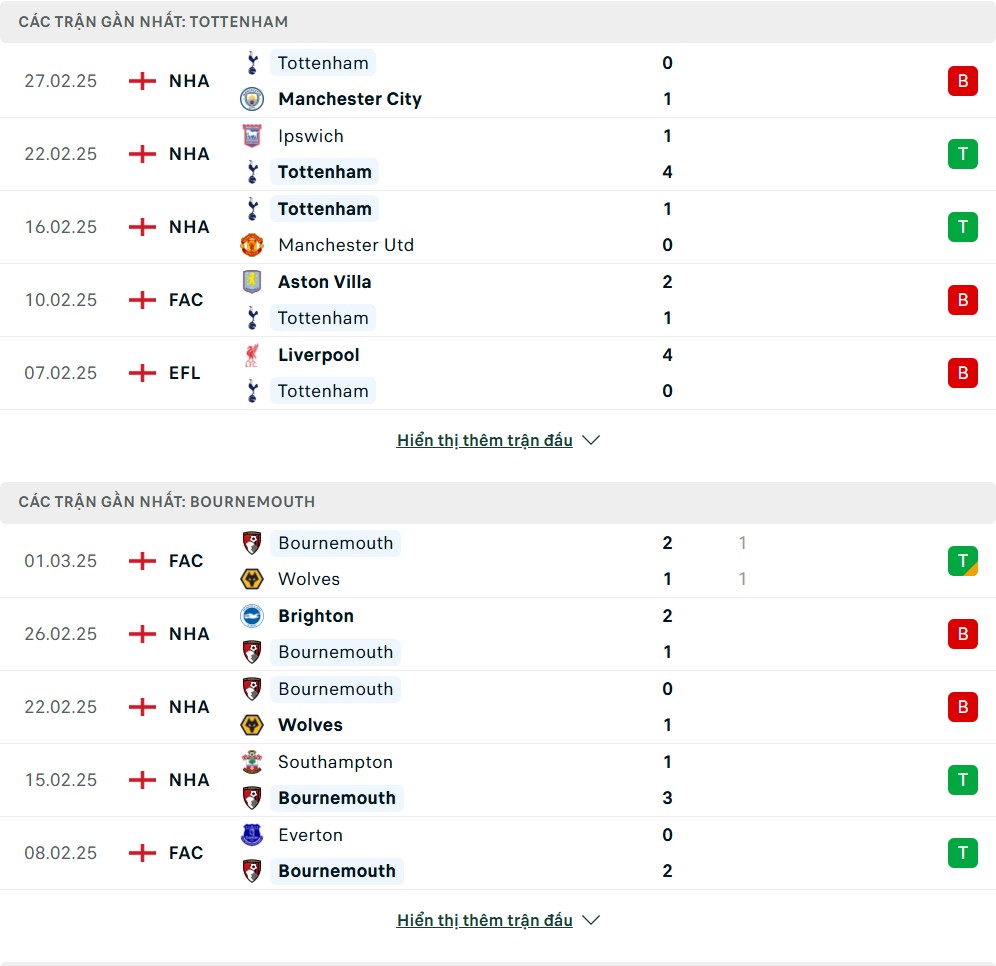The image size is (996, 966).
Task: Click the Brighton crest icon
Action: (x=252, y=616)
